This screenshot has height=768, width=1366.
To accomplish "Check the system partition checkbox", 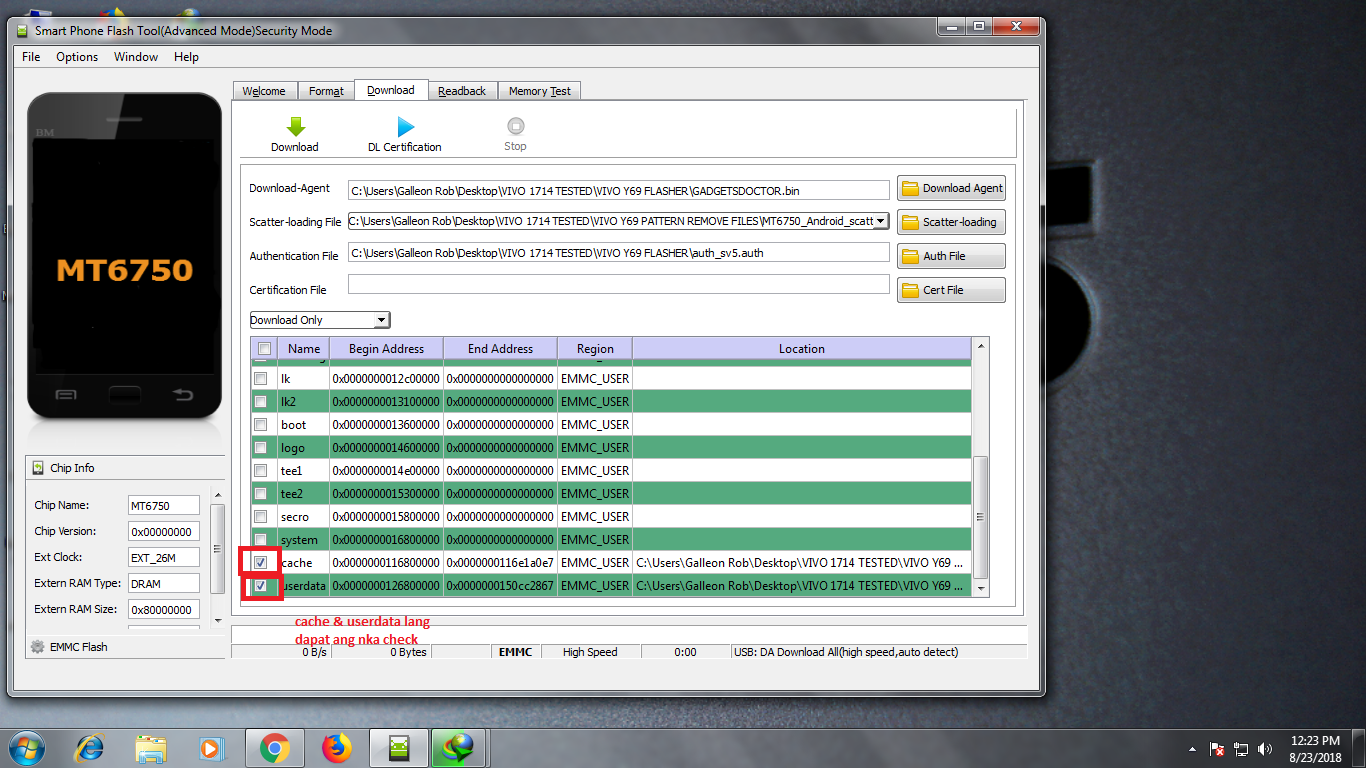I will [260, 540].
